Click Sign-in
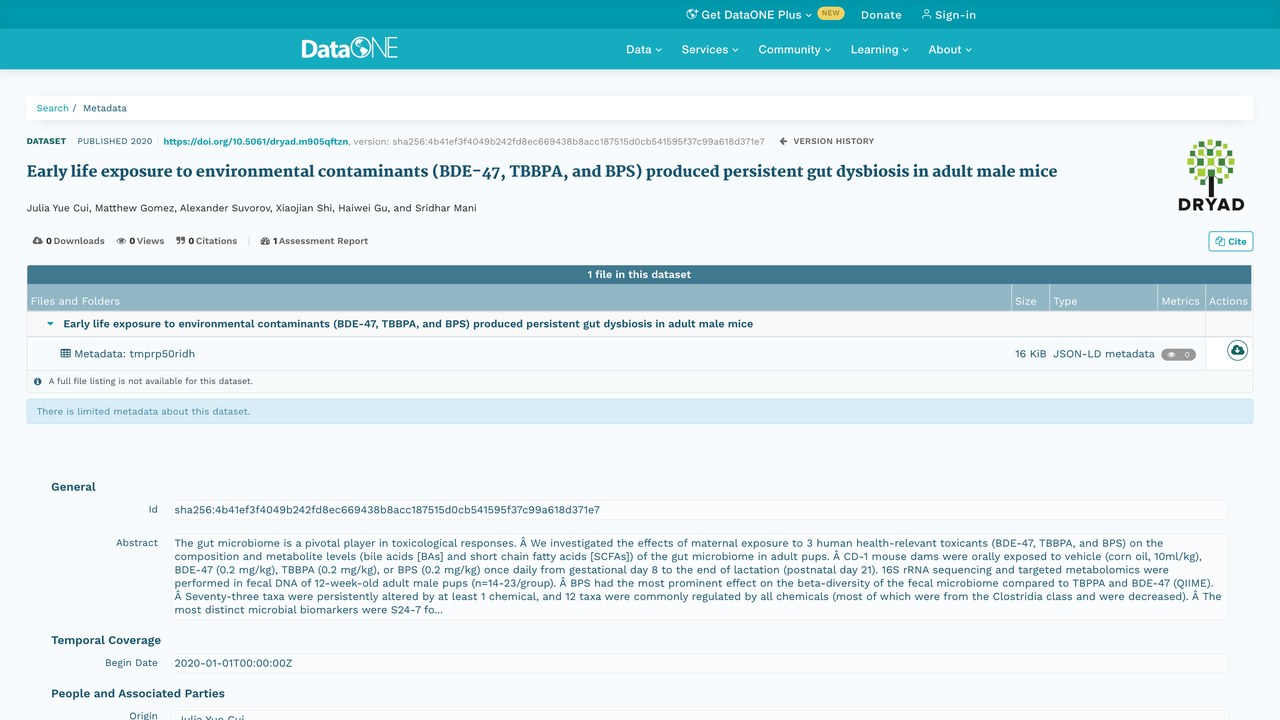Viewport: 1280px width, 720px height. tap(948, 15)
